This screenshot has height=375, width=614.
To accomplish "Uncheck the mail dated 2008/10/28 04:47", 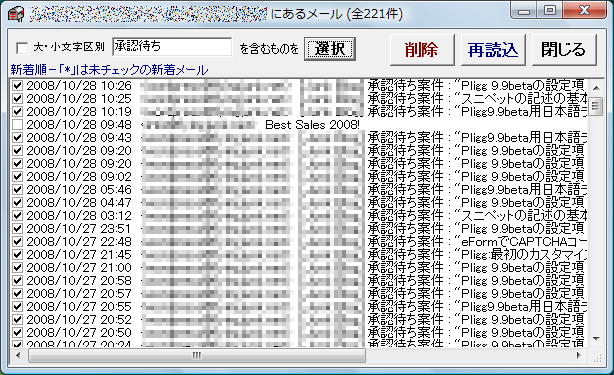I will (x=18, y=202).
